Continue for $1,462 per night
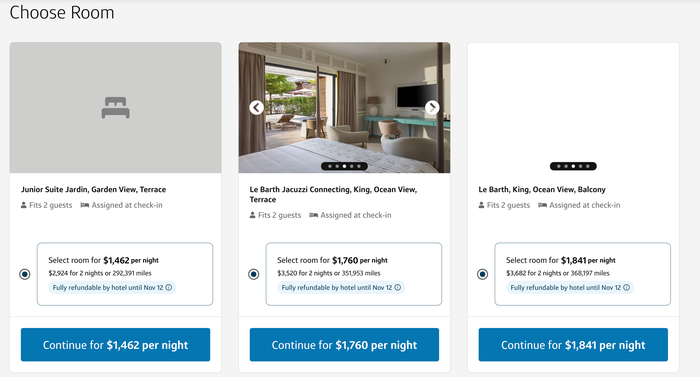The width and height of the screenshot is (700, 377). click(x=116, y=345)
